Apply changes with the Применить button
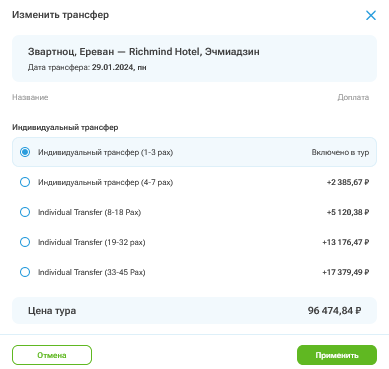The width and height of the screenshot is (389, 369). pyautogui.click(x=337, y=355)
